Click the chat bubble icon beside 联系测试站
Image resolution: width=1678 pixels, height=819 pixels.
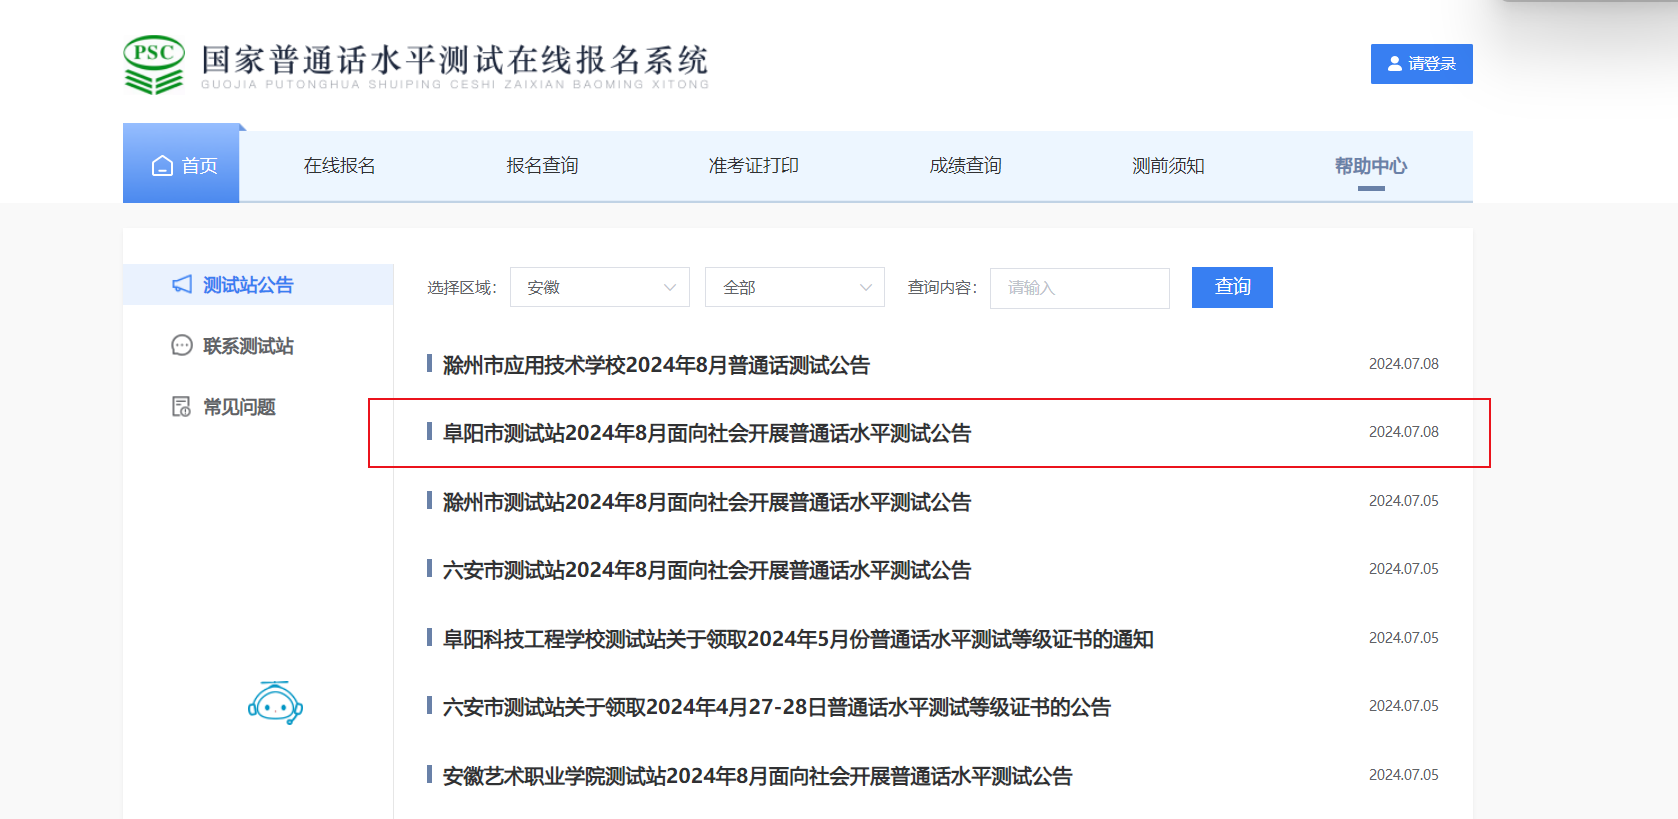pyautogui.click(x=182, y=346)
